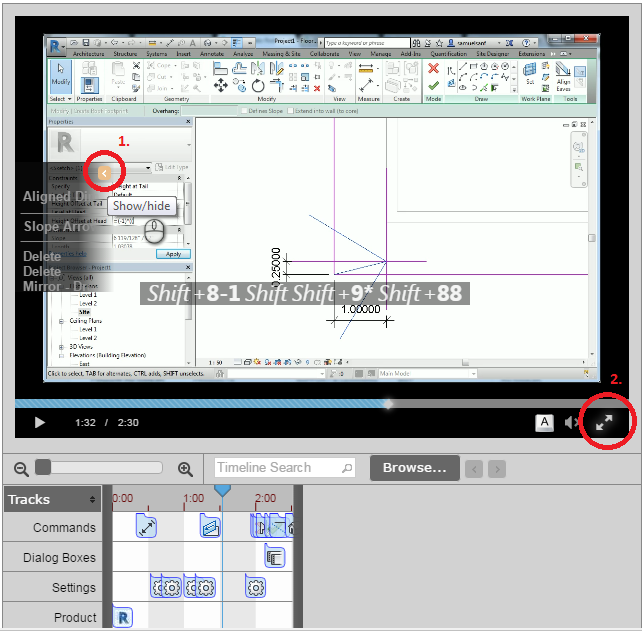The width and height of the screenshot is (642, 631).
Task: Open the Annotate ribbon tab
Action: click(x=212, y=54)
